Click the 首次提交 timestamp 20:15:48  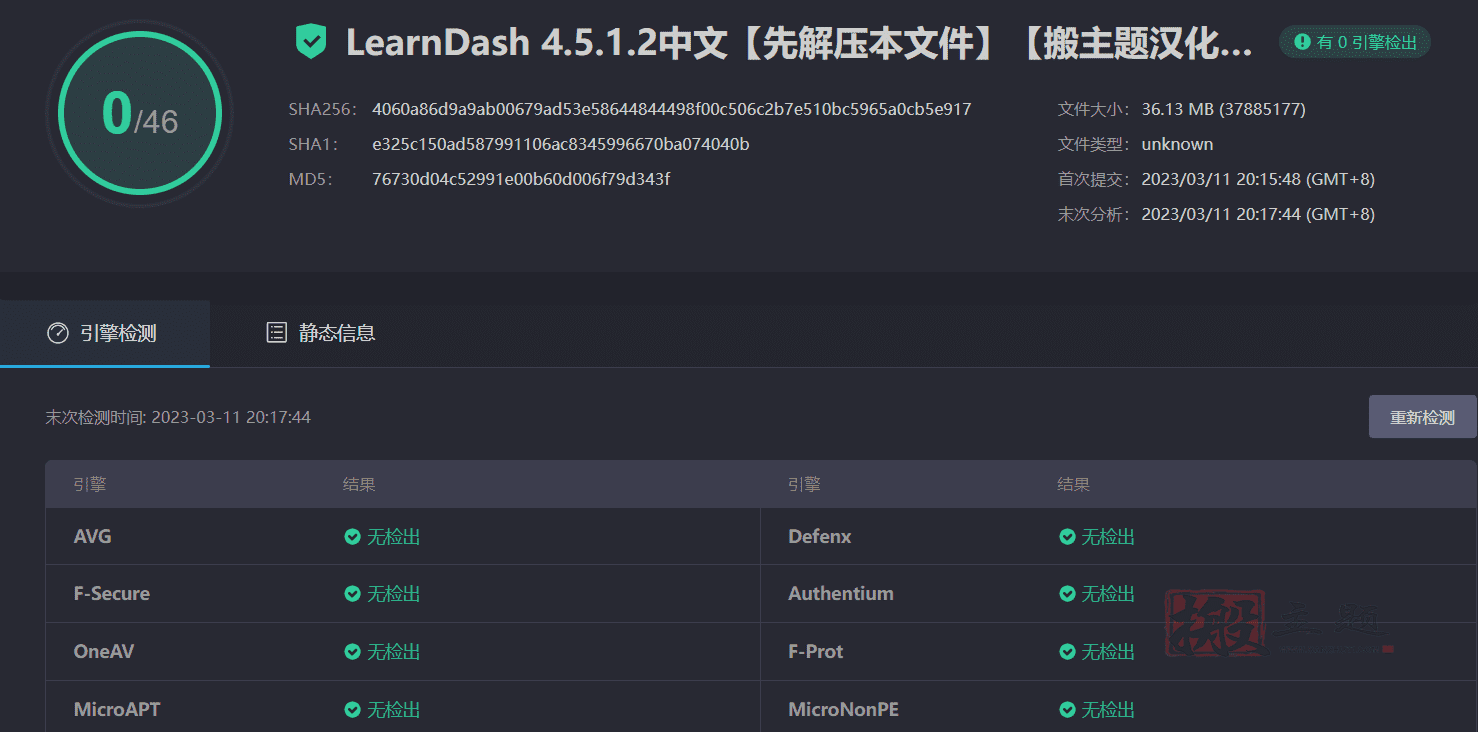(1258, 179)
